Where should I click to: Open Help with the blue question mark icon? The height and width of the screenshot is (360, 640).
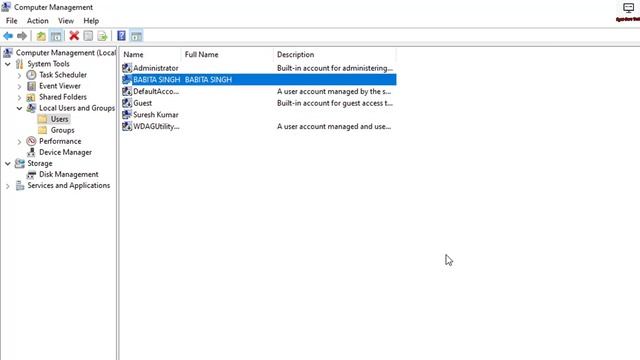(x=121, y=36)
